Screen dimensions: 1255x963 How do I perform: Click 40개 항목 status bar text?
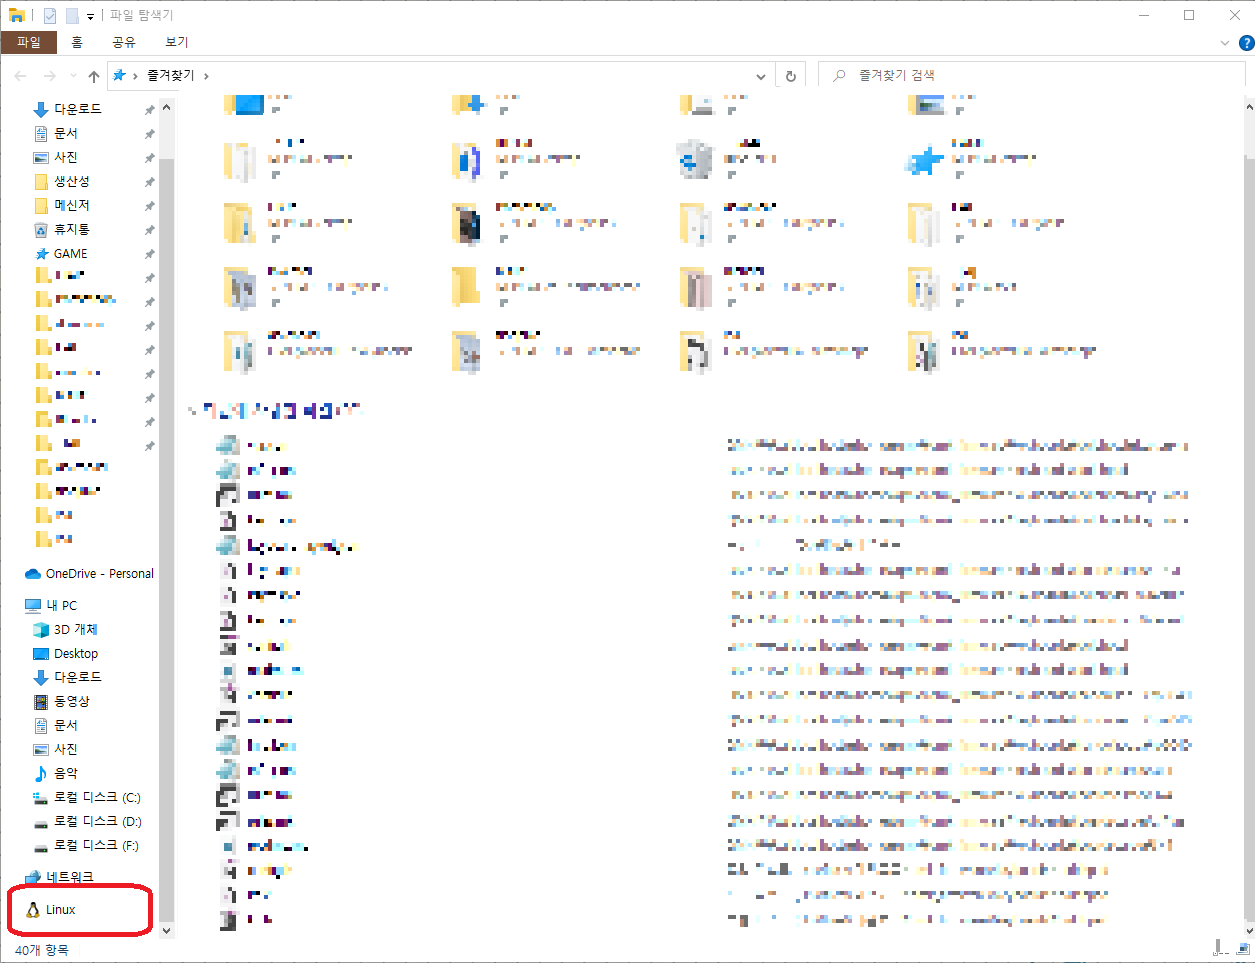click(x=42, y=950)
